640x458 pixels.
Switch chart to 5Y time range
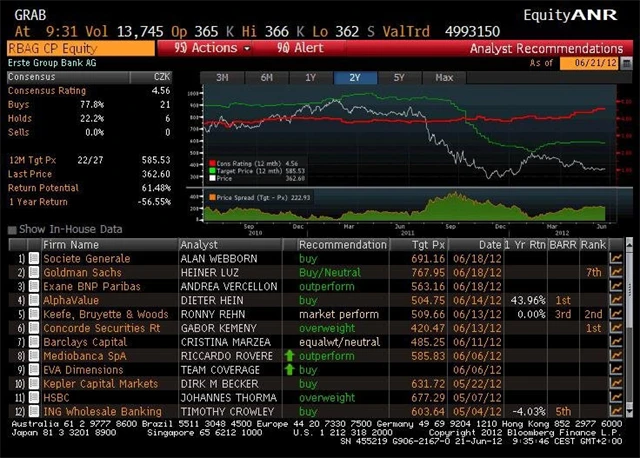398,77
